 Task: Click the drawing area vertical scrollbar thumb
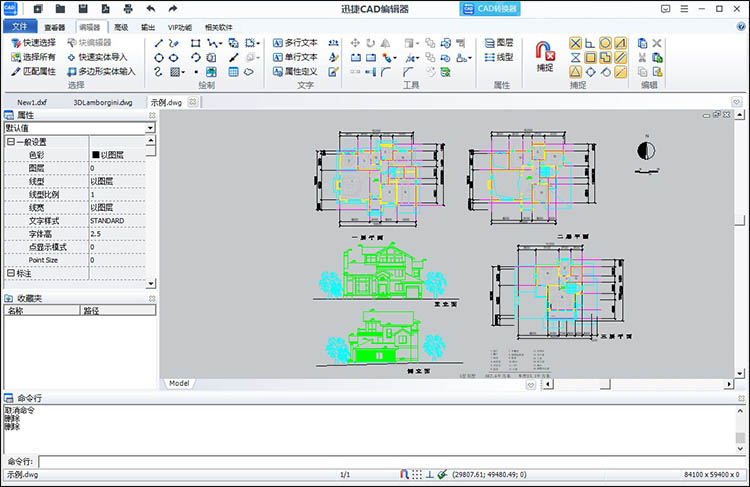coord(740,220)
